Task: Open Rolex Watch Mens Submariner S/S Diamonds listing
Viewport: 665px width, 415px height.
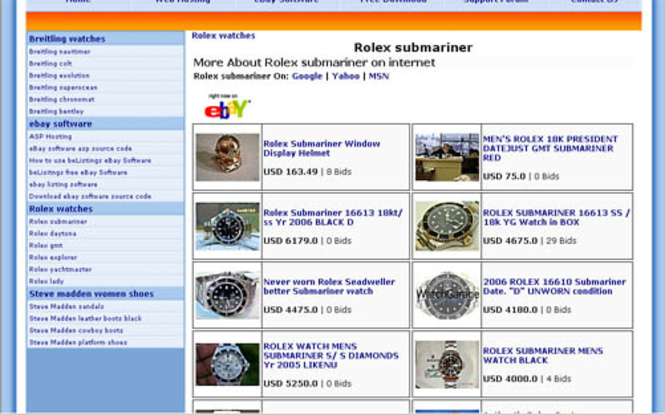Action: click(x=331, y=356)
